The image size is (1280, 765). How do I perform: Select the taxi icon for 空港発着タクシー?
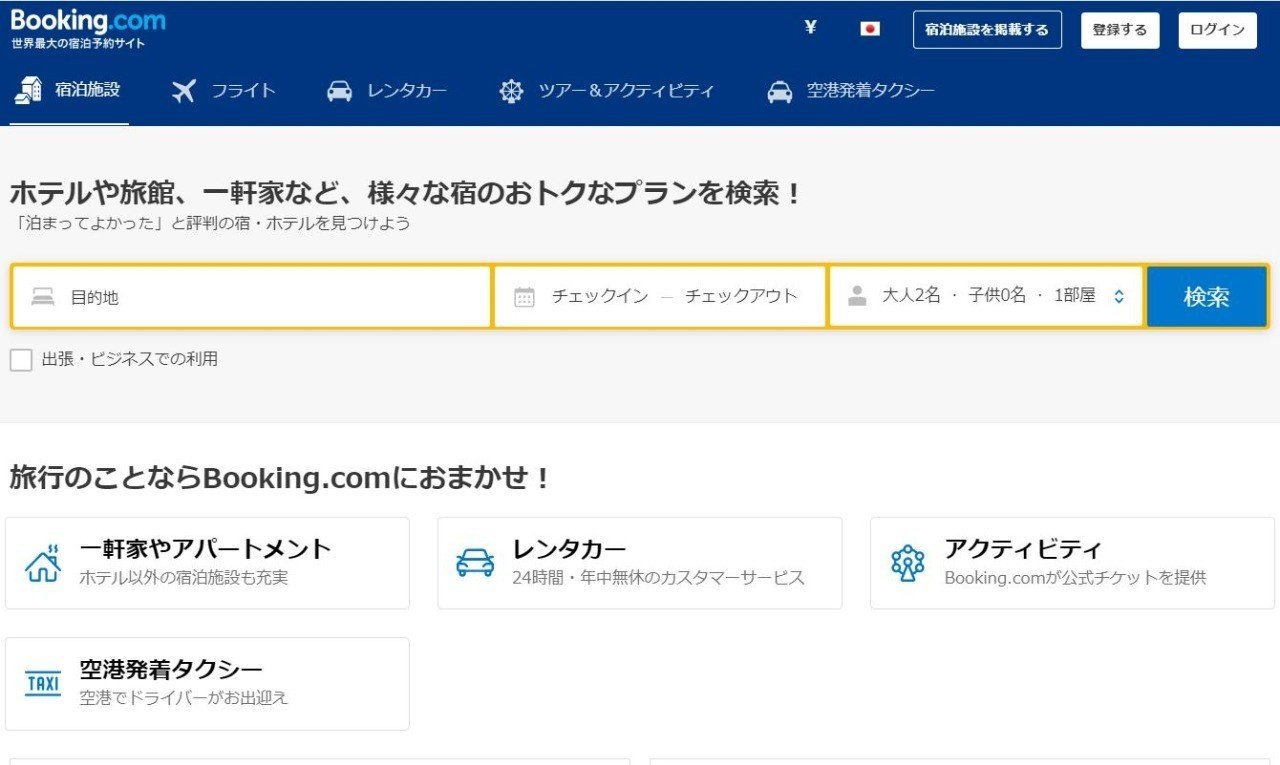pyautogui.click(x=779, y=90)
